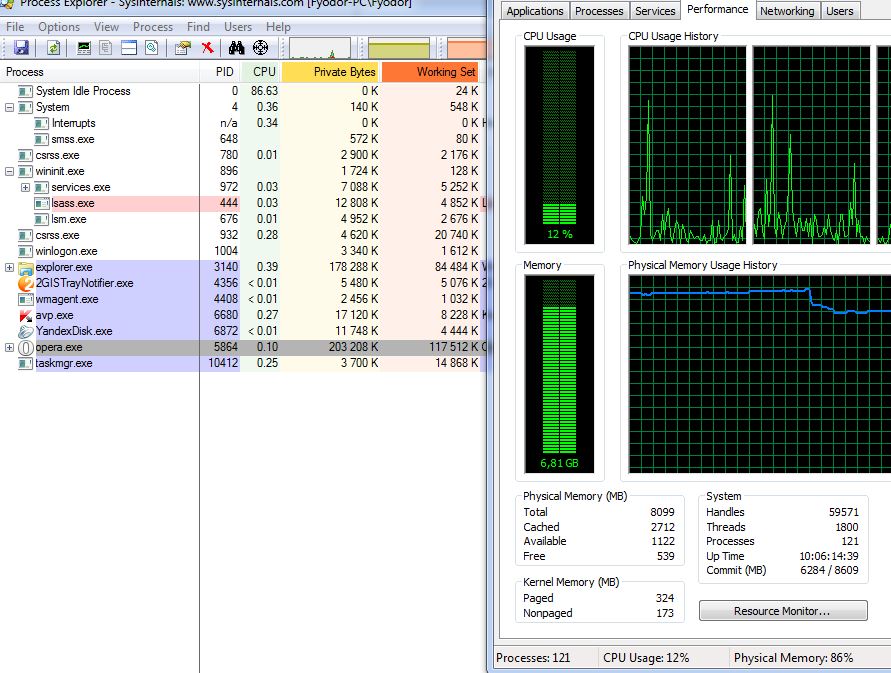The height and width of the screenshot is (673, 891).
Task: Click the Physical Memory Usage History graph
Action: (x=760, y=374)
